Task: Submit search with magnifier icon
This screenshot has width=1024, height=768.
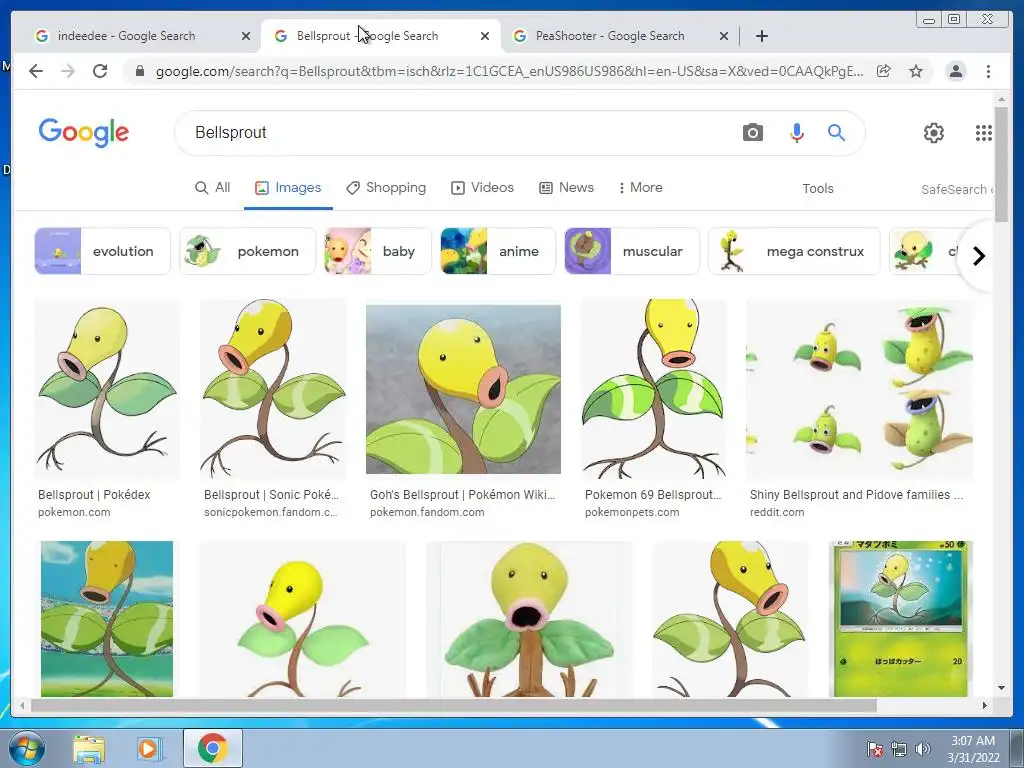Action: coord(836,133)
